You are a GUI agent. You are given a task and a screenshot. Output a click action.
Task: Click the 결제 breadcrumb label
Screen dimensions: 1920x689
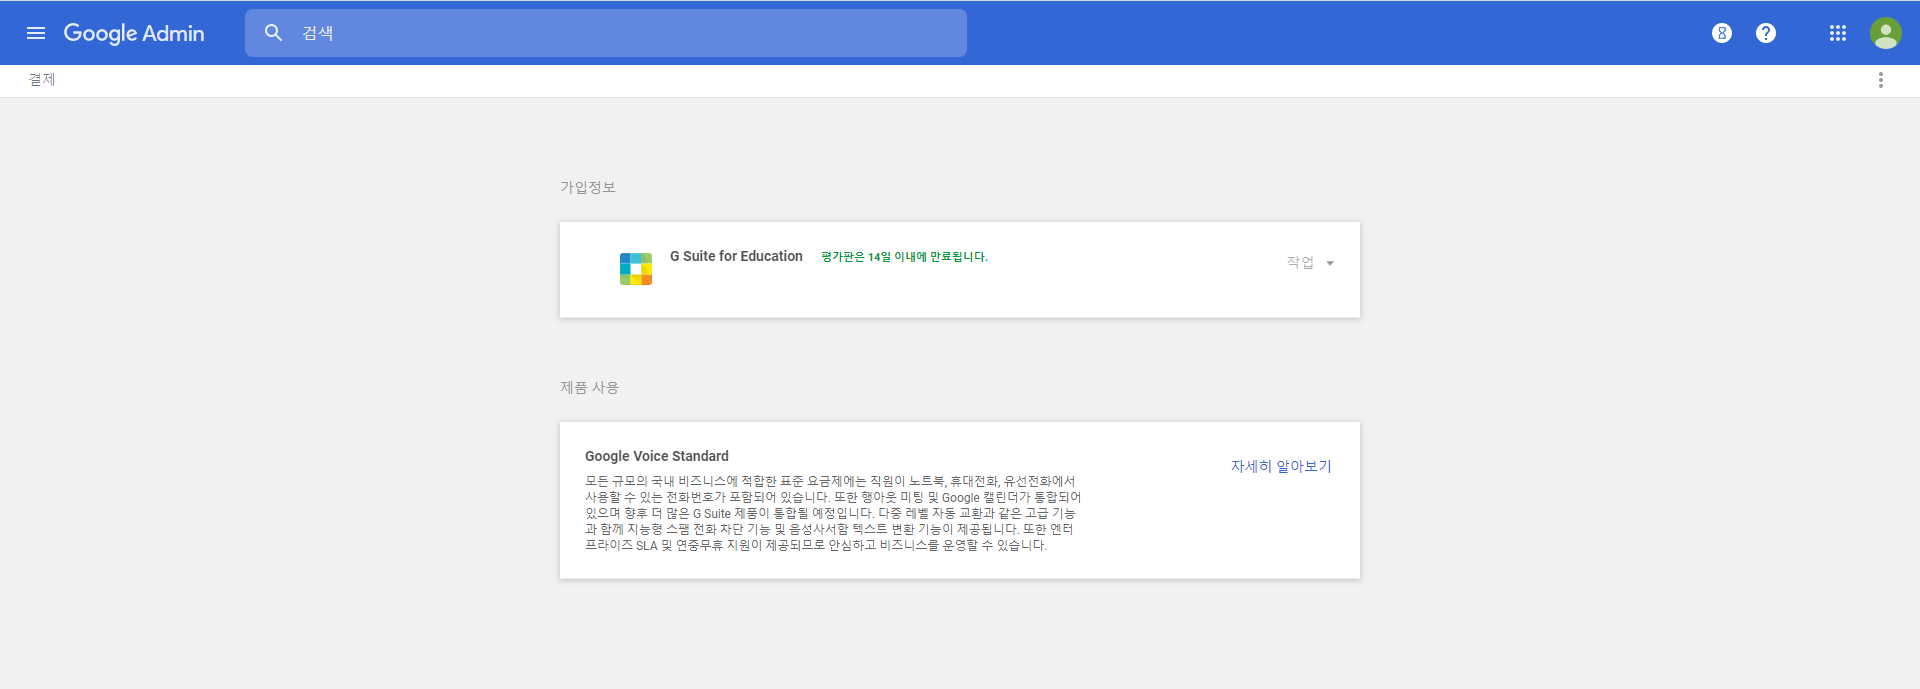(x=42, y=80)
